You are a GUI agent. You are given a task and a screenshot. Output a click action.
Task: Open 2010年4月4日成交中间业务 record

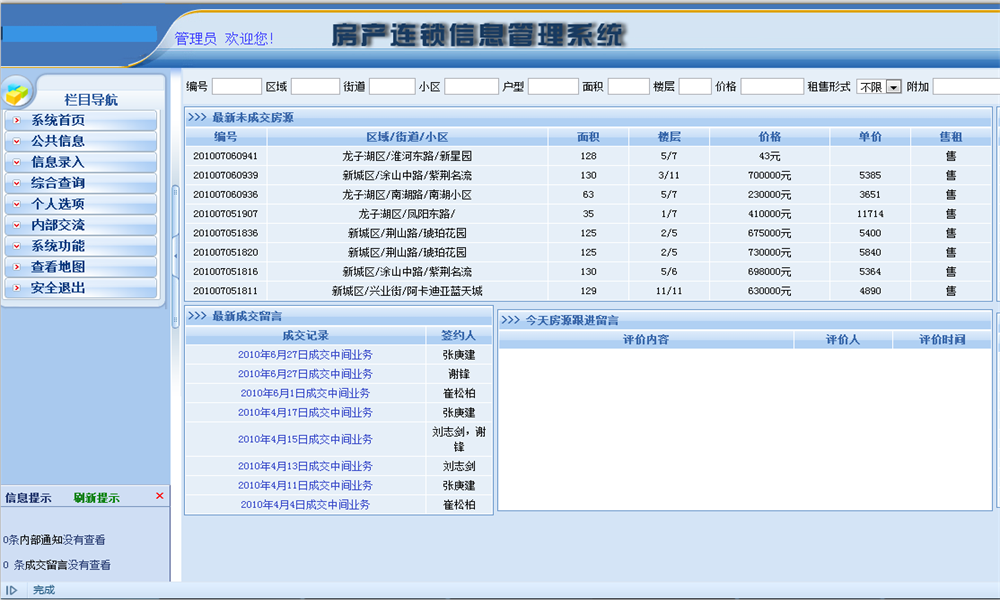305,504
